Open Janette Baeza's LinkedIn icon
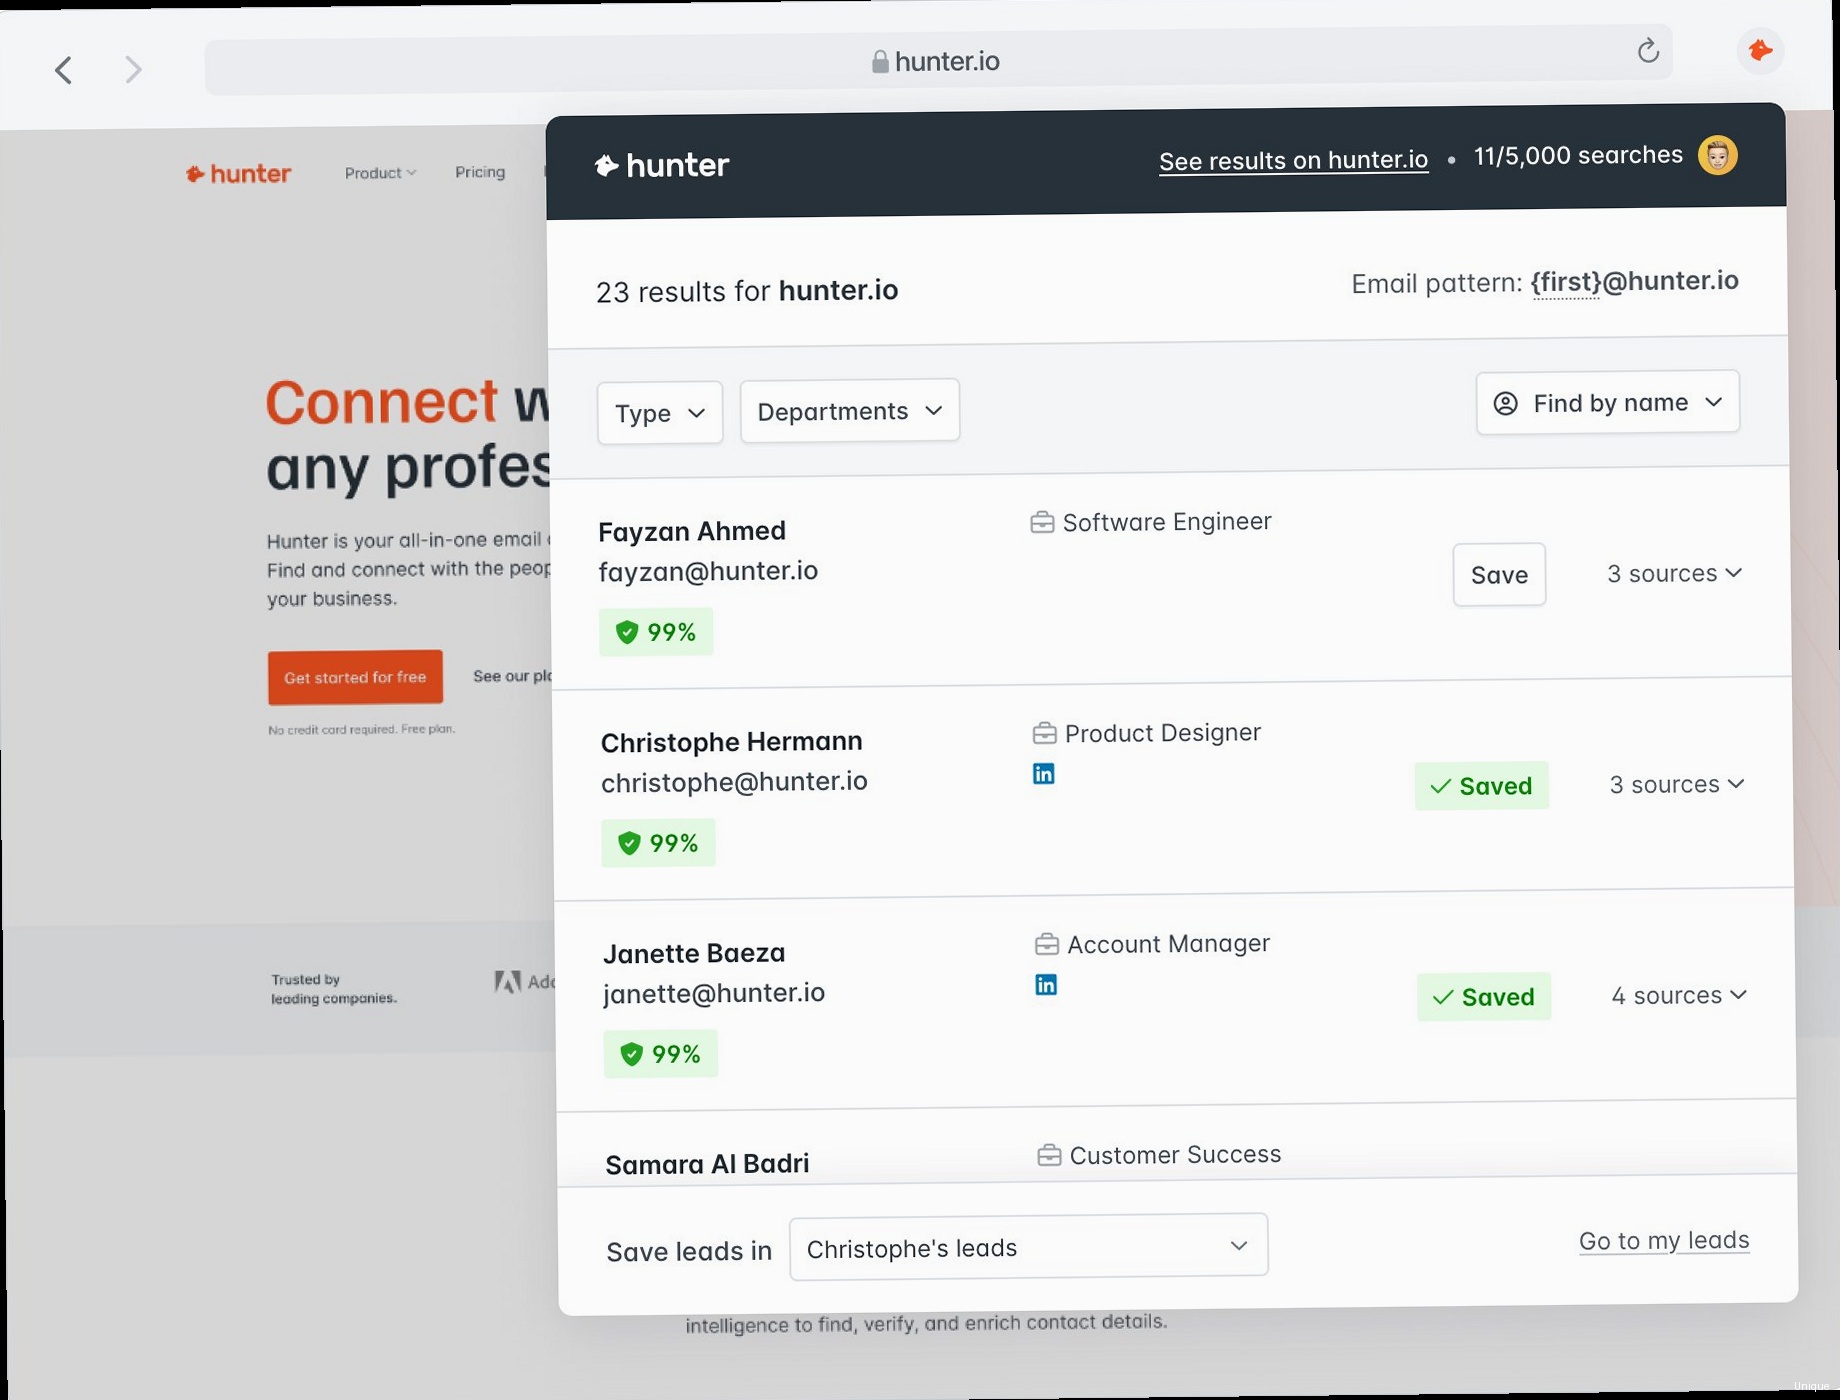This screenshot has width=1840, height=1400. [x=1046, y=985]
